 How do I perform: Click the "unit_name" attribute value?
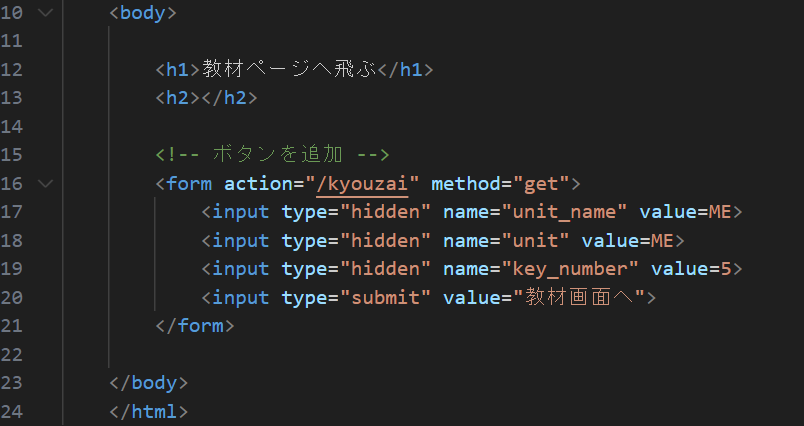(x=566, y=212)
